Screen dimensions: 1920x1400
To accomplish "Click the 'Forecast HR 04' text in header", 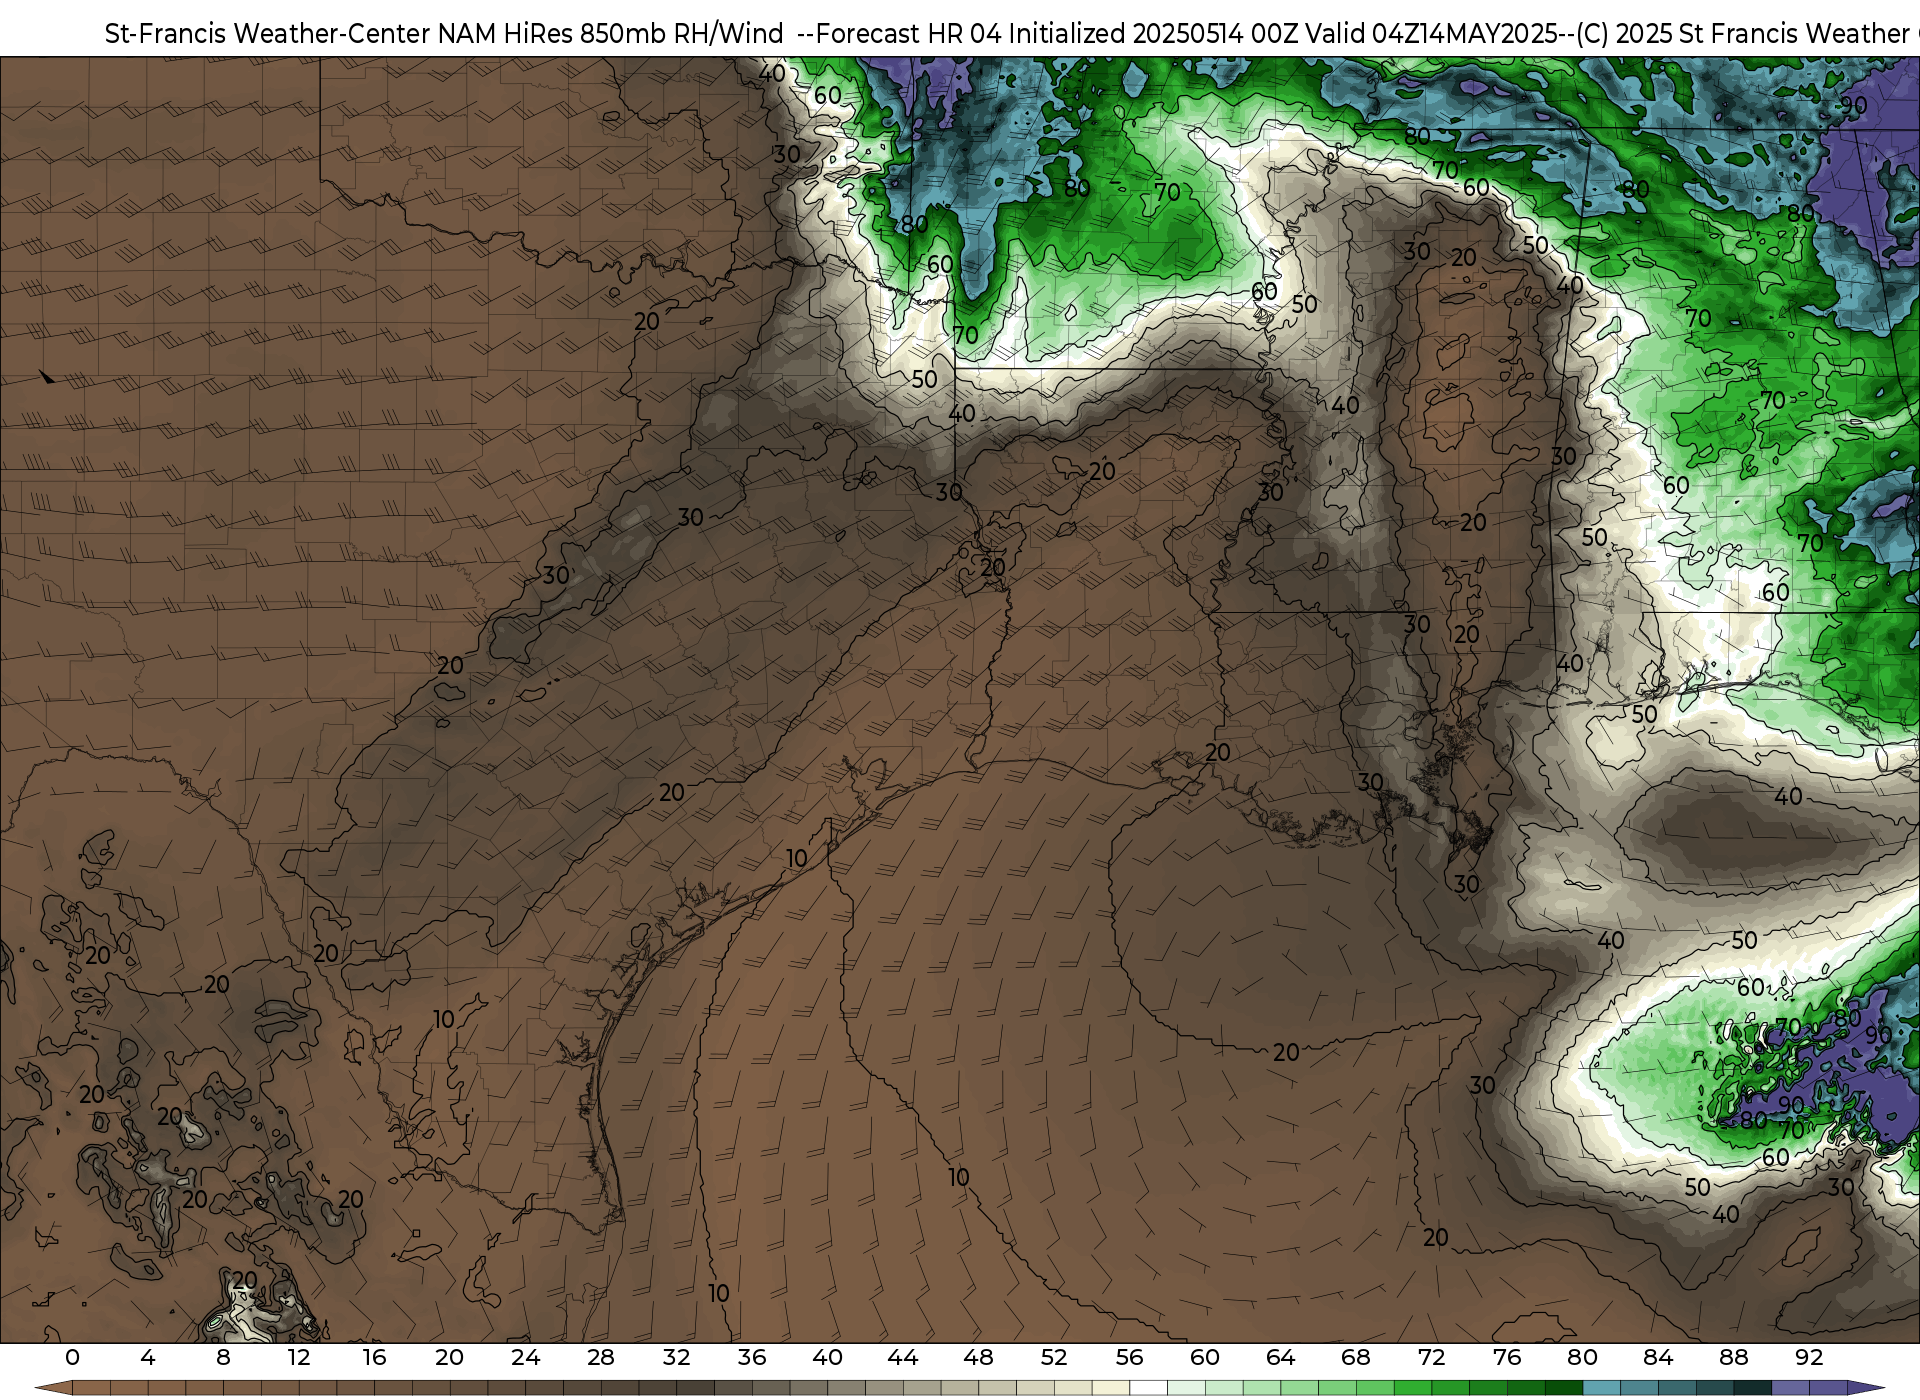I will (x=908, y=34).
